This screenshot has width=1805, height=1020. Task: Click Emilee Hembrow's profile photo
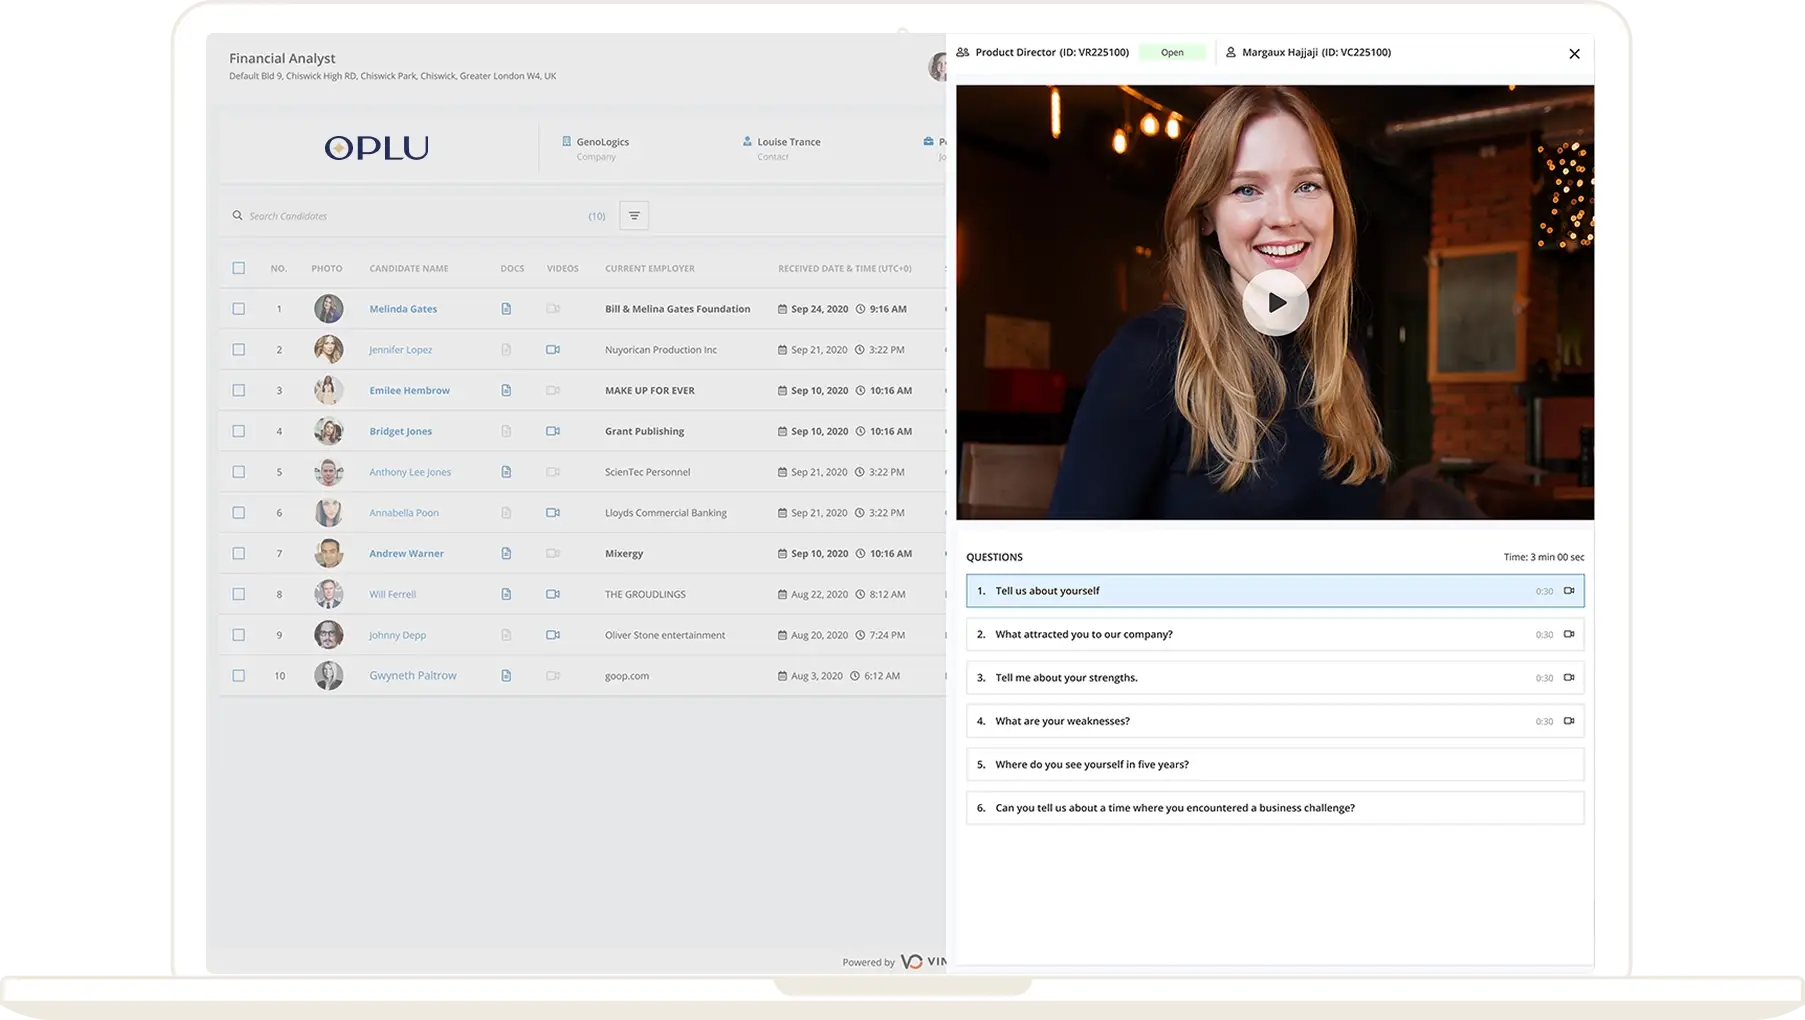(x=328, y=390)
